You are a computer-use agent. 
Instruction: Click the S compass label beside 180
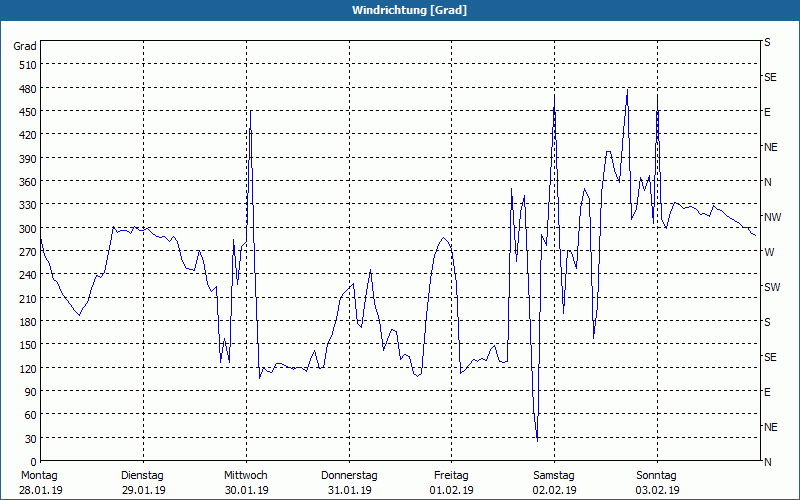(767, 322)
